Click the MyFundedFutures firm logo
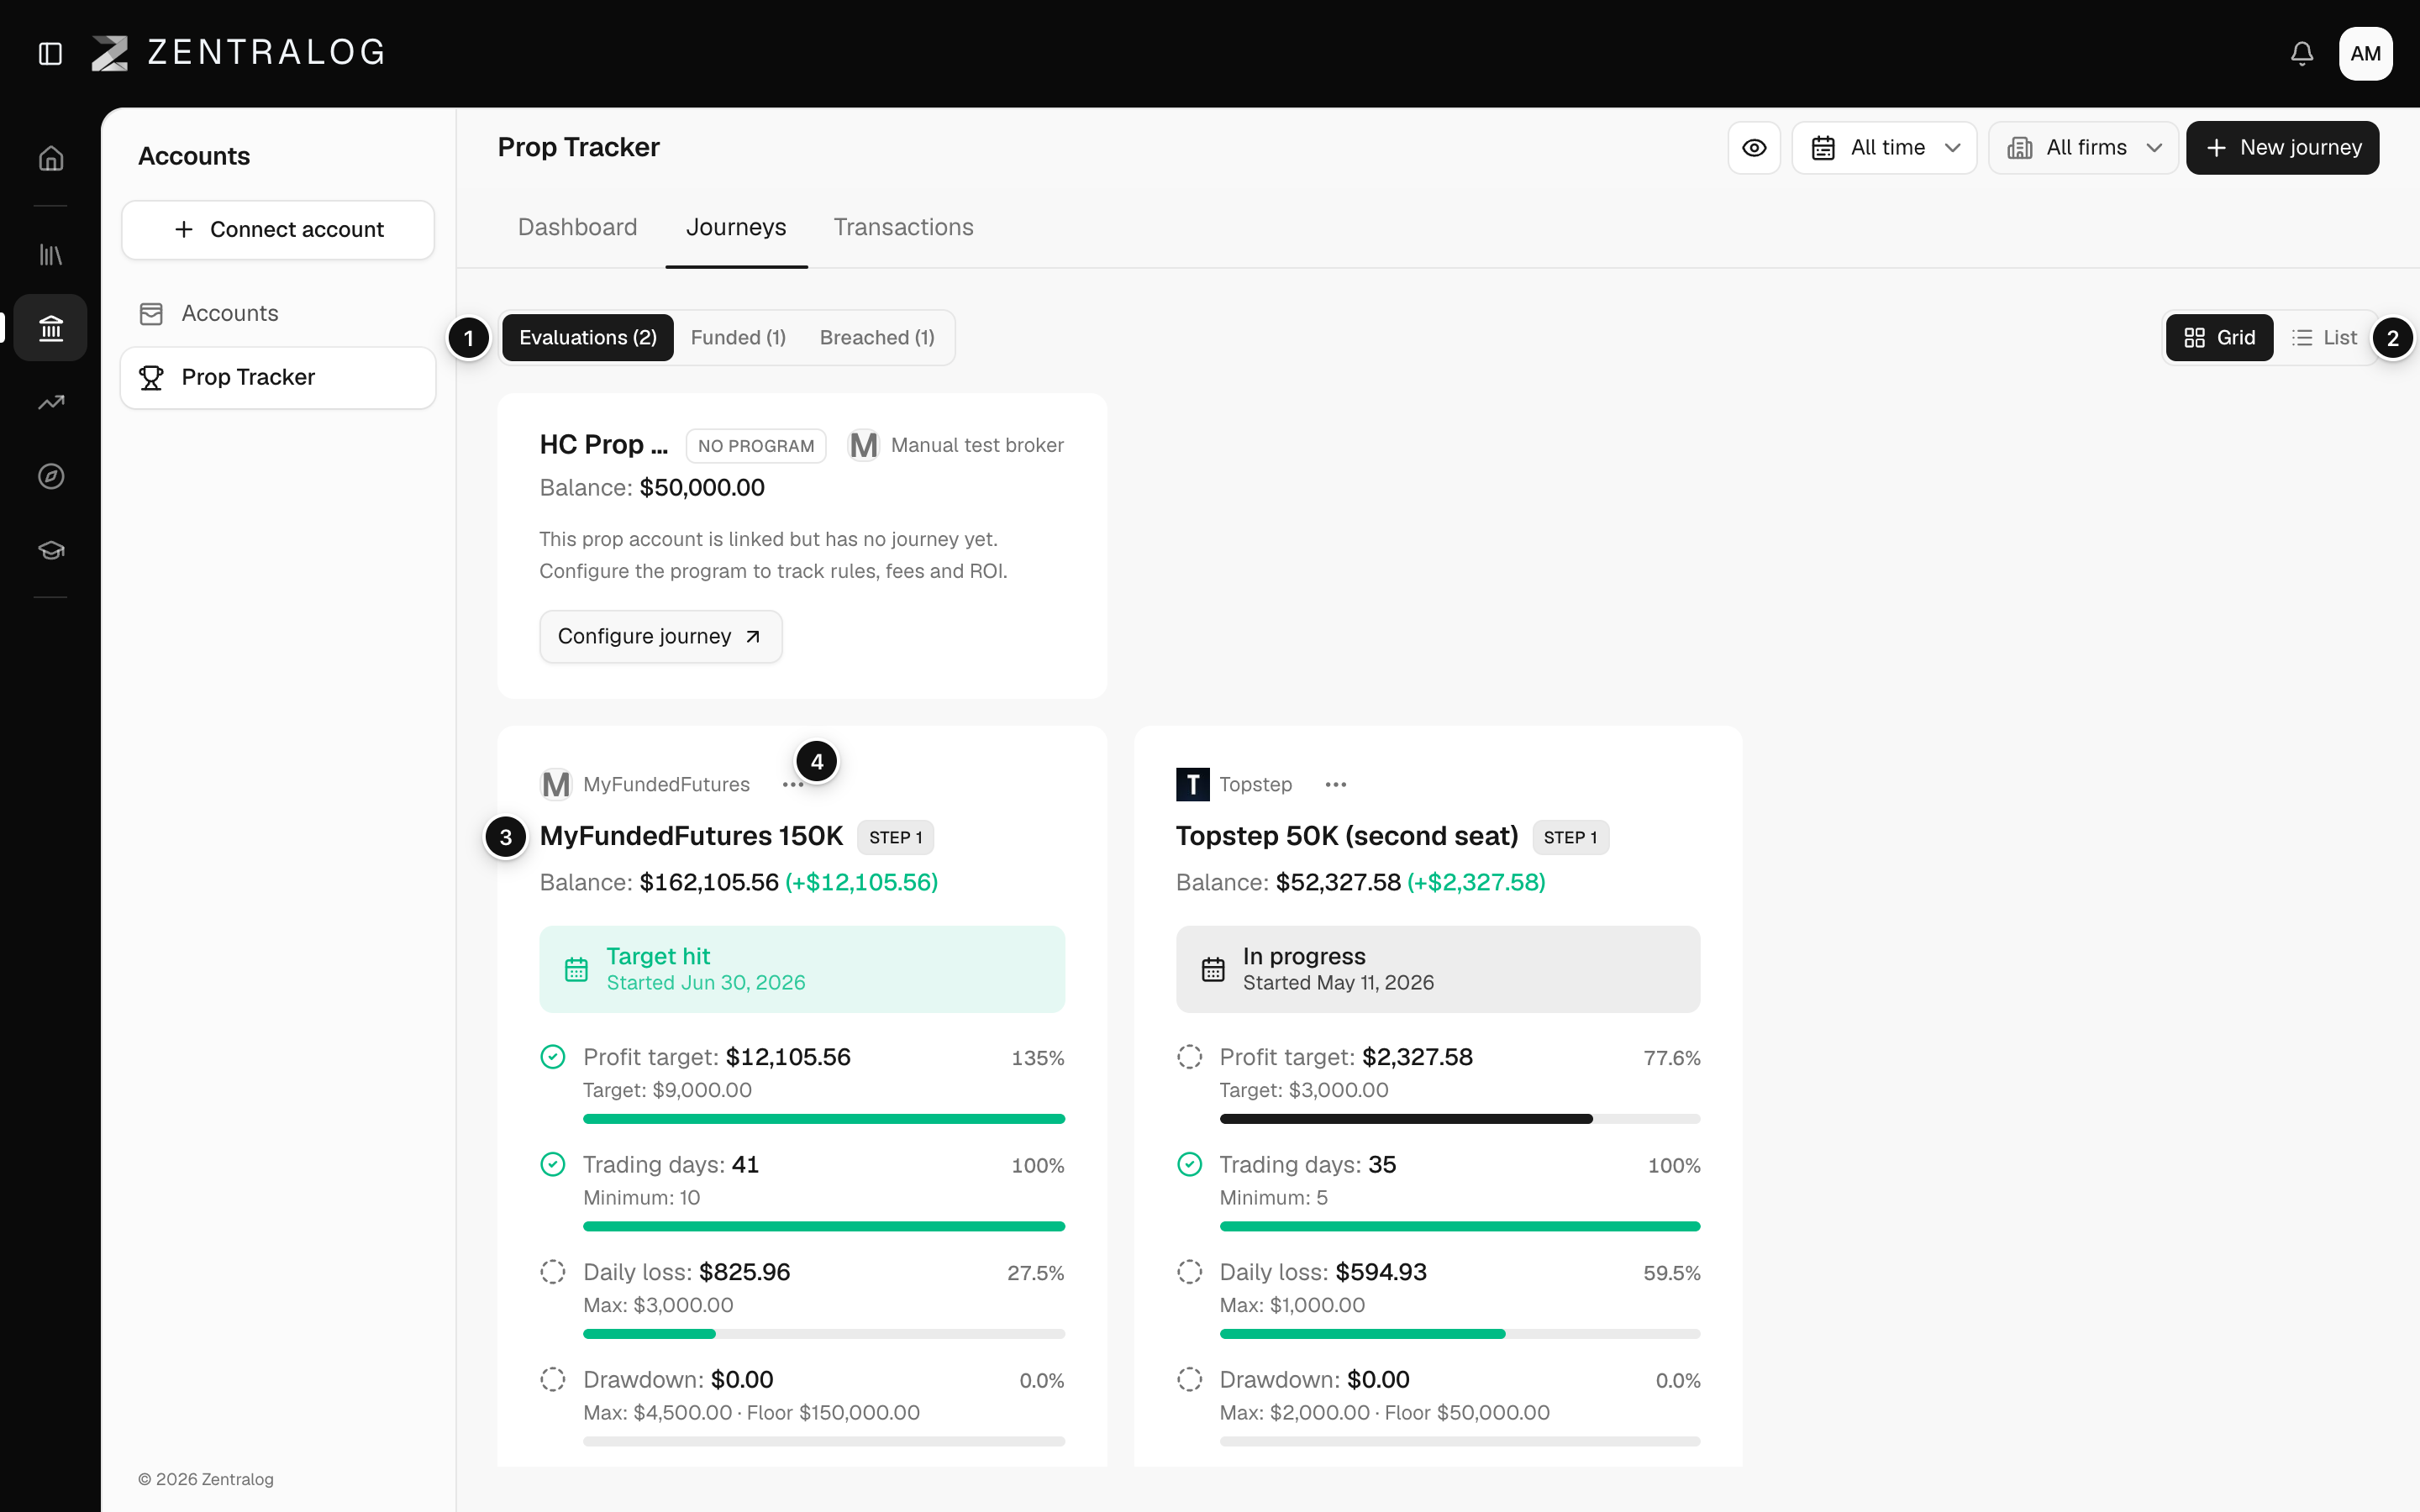Screen dimensions: 2420x1512 pyautogui.click(x=556, y=785)
